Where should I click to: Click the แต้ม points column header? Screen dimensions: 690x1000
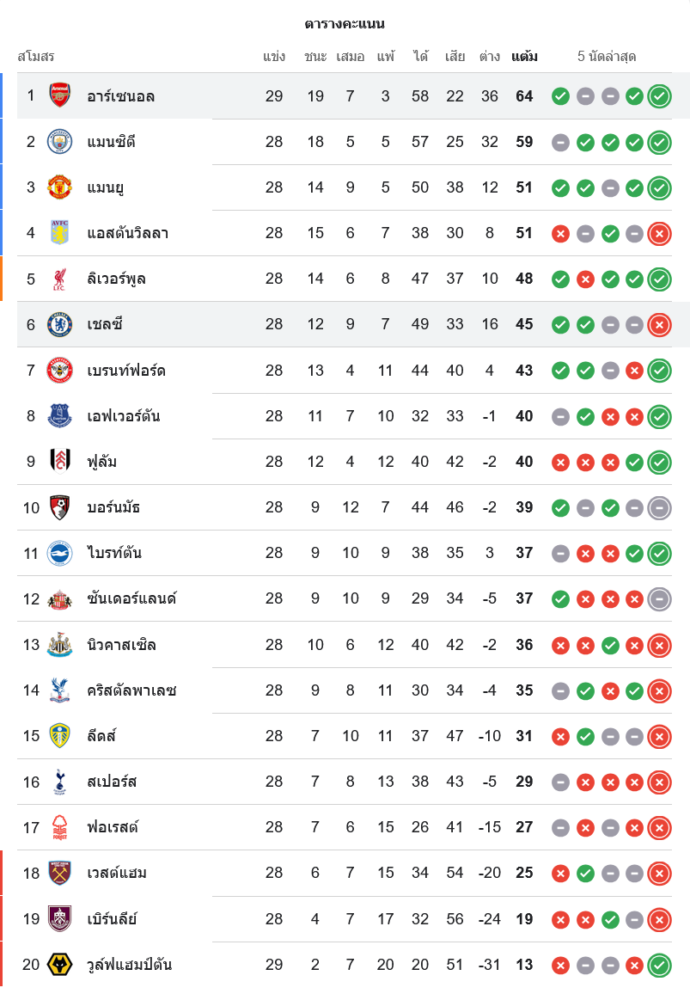(x=524, y=57)
